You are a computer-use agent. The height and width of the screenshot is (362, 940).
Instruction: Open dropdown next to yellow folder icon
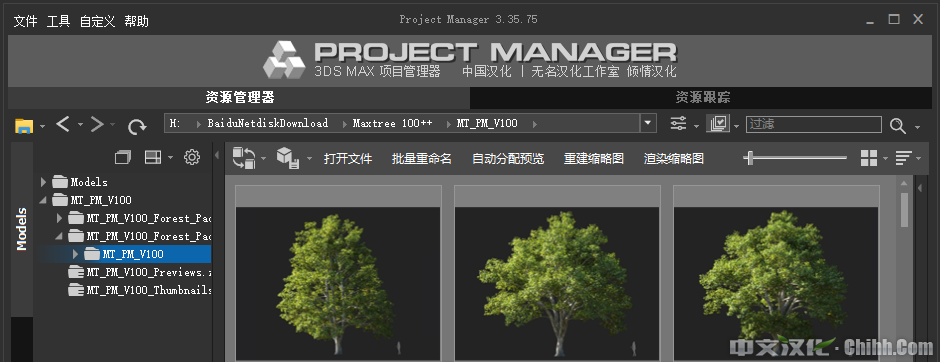pos(43,126)
